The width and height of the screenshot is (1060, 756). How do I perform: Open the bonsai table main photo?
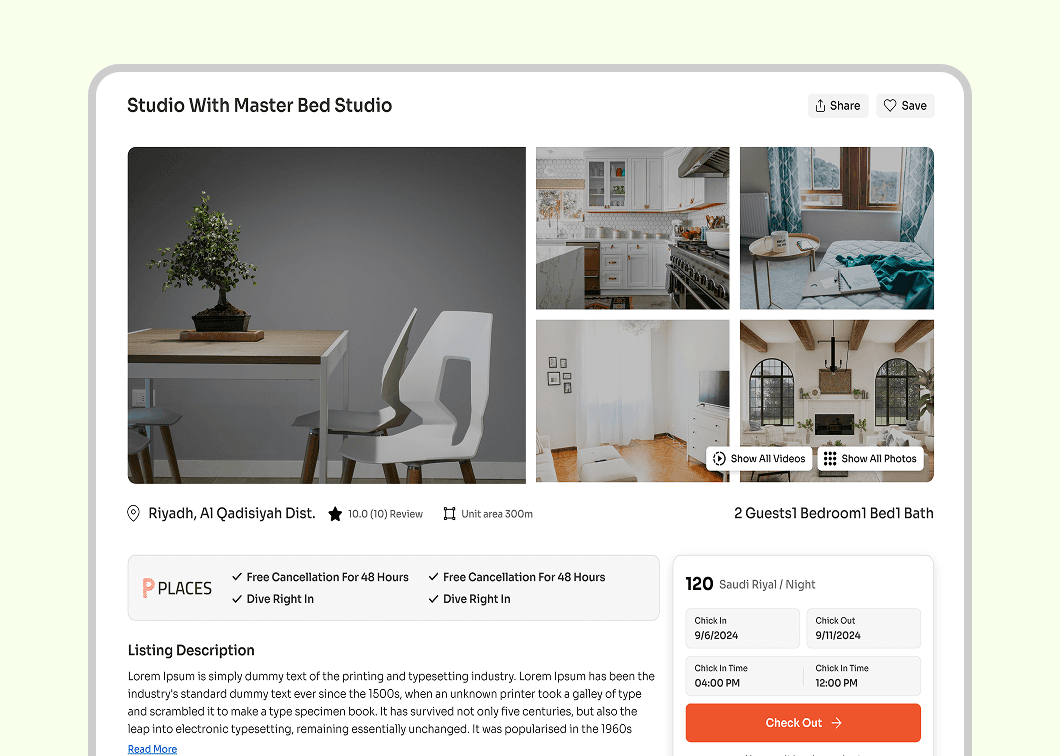pyautogui.click(x=327, y=315)
